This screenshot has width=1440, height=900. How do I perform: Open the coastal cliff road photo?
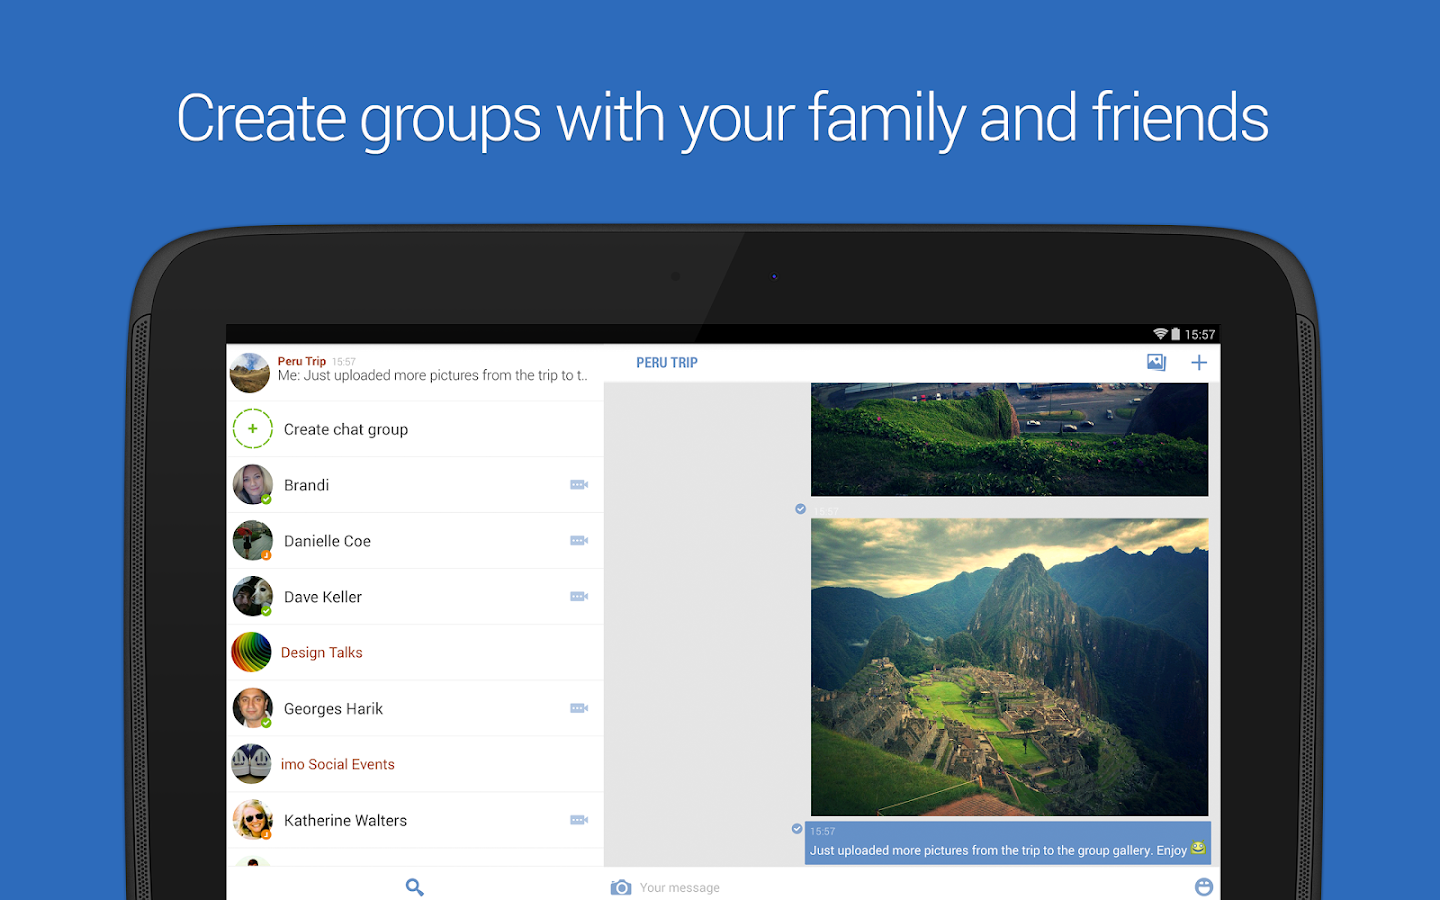click(x=1009, y=439)
